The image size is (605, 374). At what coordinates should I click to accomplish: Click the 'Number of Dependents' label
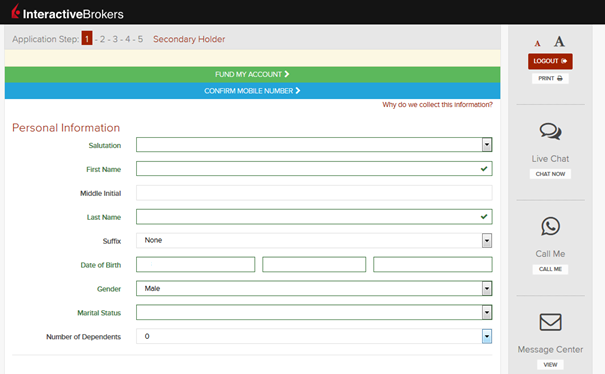click(x=83, y=337)
